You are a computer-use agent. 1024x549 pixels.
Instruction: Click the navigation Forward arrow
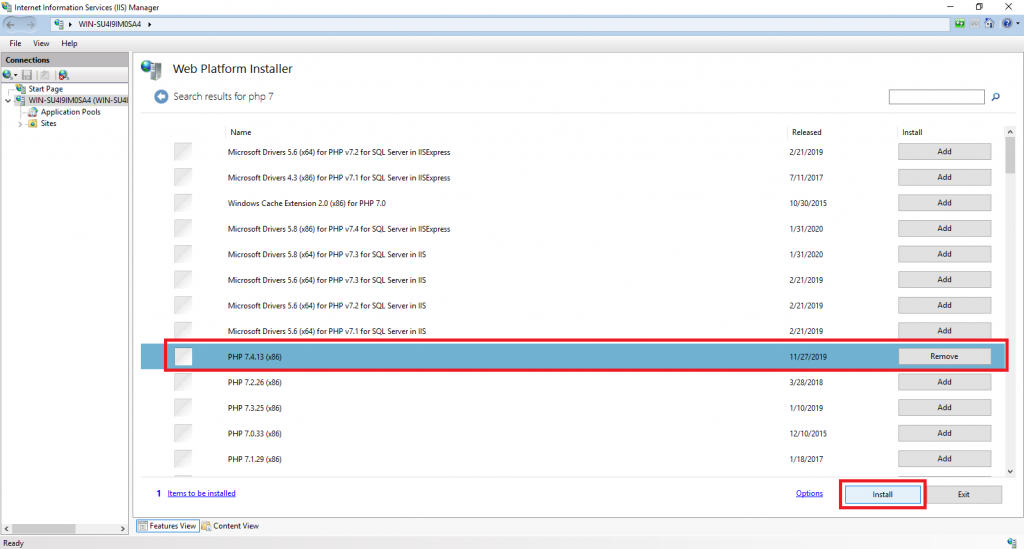[x=30, y=24]
